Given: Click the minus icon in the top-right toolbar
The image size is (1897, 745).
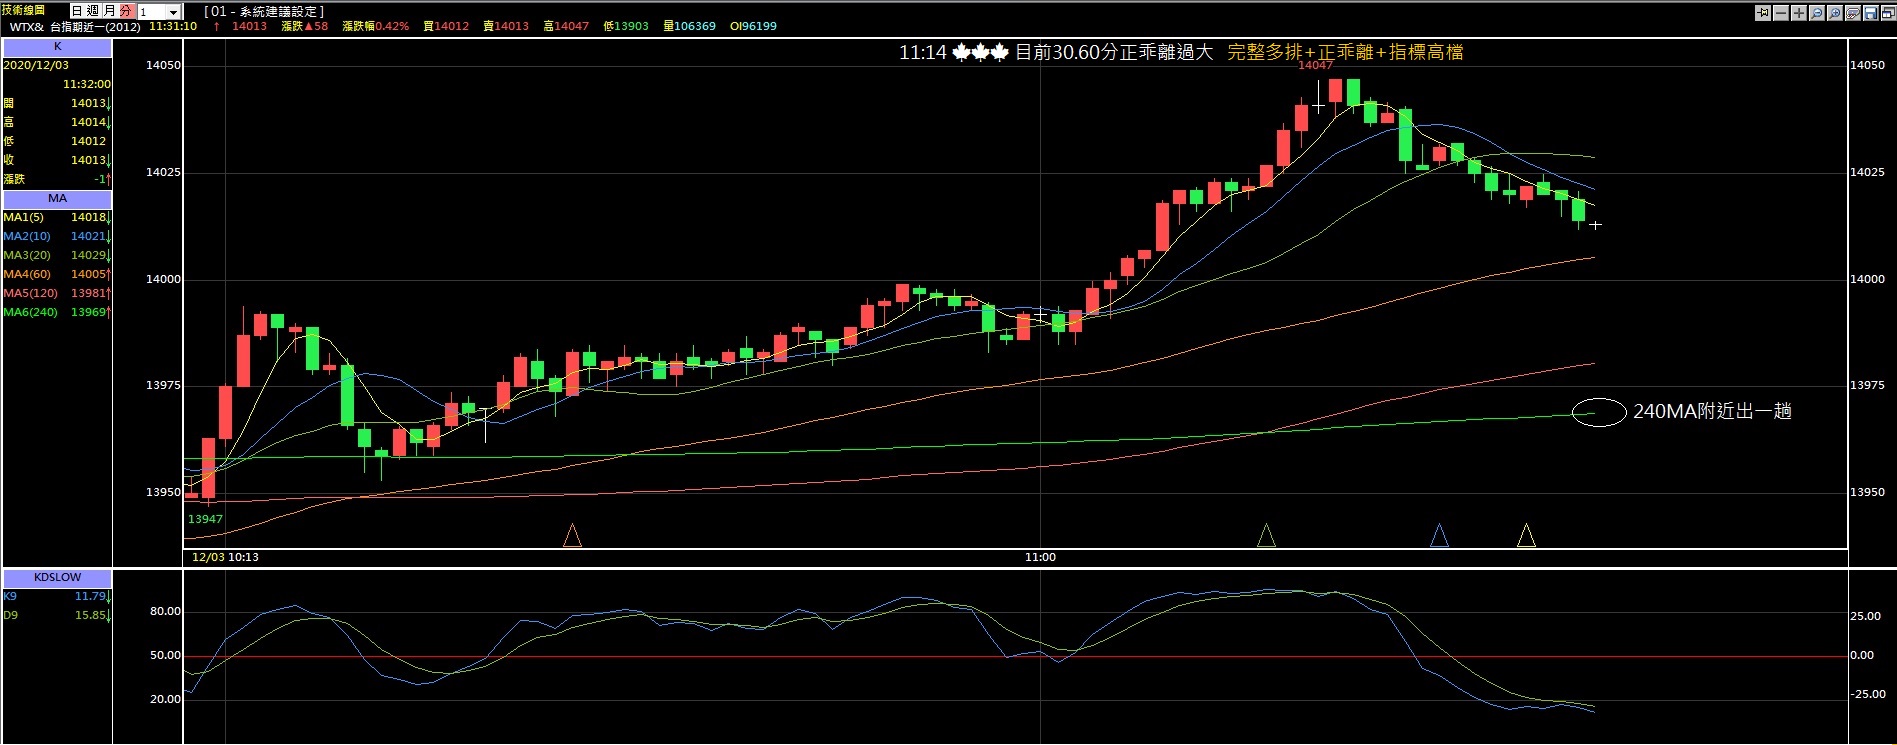Looking at the screenshot, I should pyautogui.click(x=1781, y=13).
